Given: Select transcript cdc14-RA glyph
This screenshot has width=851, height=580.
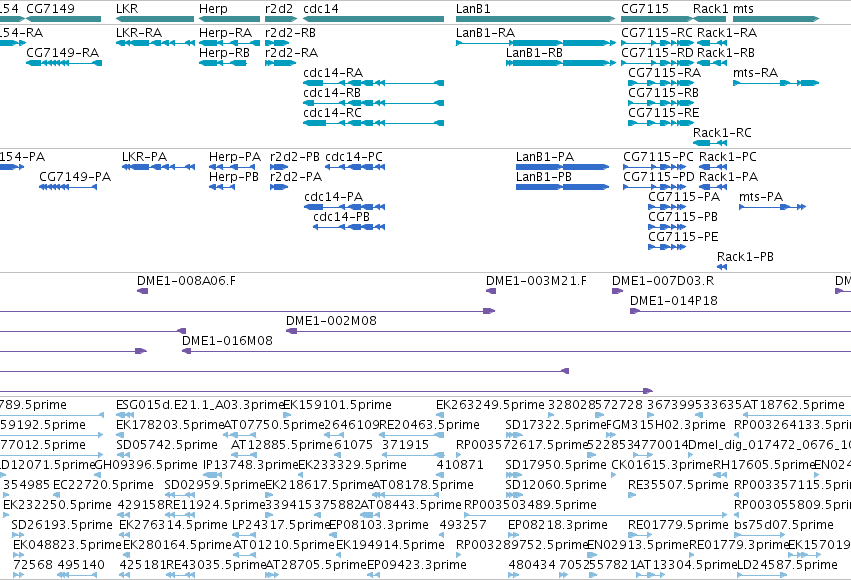Looking at the screenshot, I should (373, 83).
